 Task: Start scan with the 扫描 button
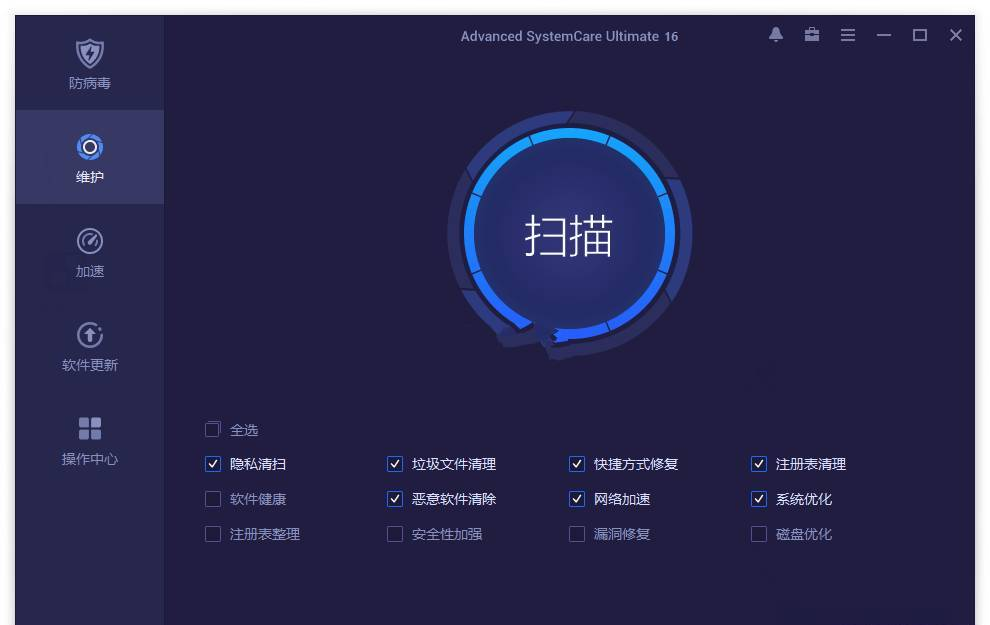pos(569,235)
